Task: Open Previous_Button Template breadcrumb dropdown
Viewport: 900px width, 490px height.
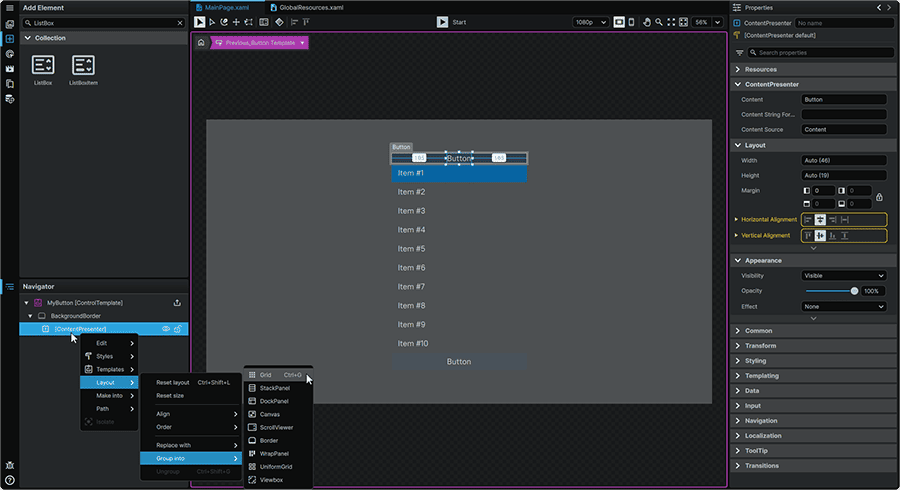Action: (302, 43)
